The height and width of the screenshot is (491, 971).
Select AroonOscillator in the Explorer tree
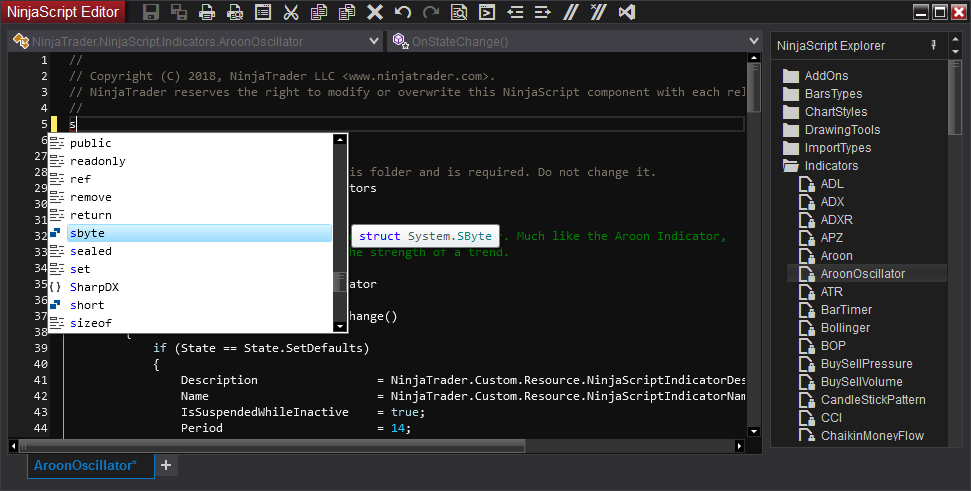coord(867,274)
